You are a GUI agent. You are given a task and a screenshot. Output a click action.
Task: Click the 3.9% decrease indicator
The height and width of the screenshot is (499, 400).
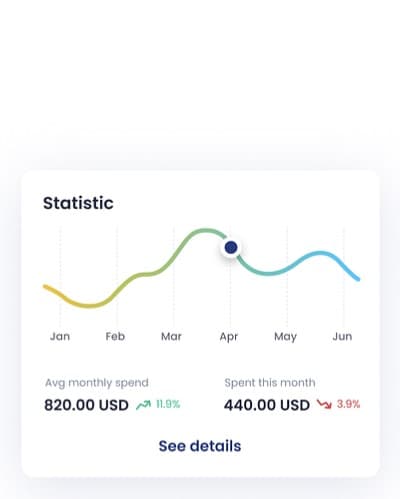[x=348, y=404]
